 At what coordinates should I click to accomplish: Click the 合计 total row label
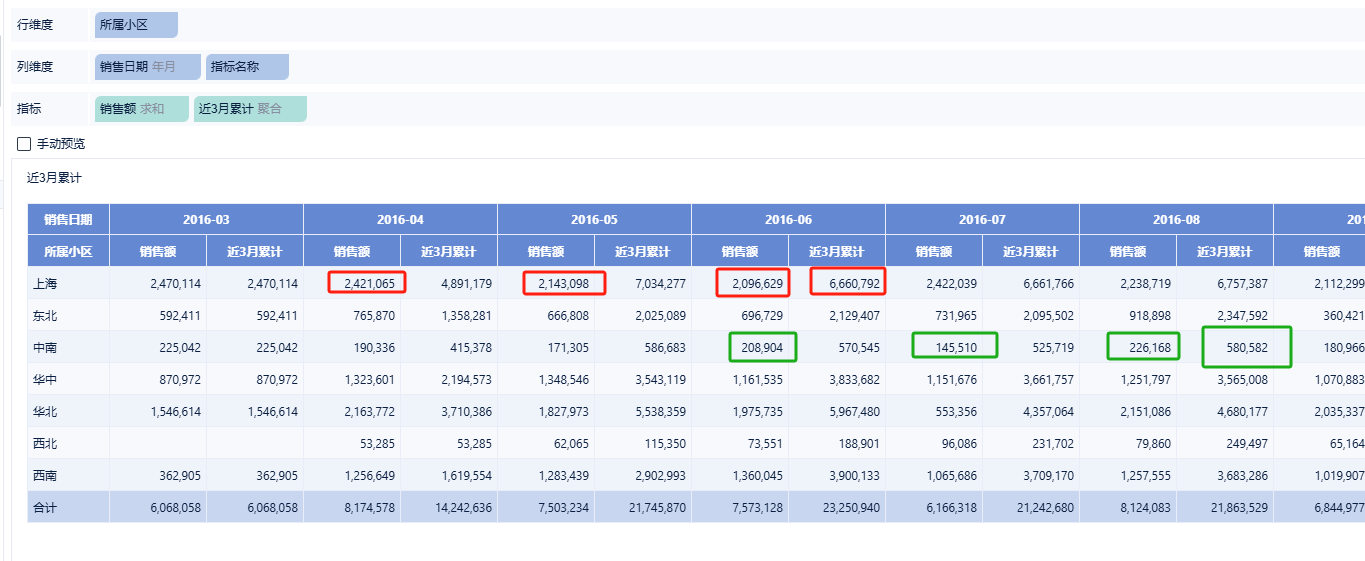[x=44, y=508]
